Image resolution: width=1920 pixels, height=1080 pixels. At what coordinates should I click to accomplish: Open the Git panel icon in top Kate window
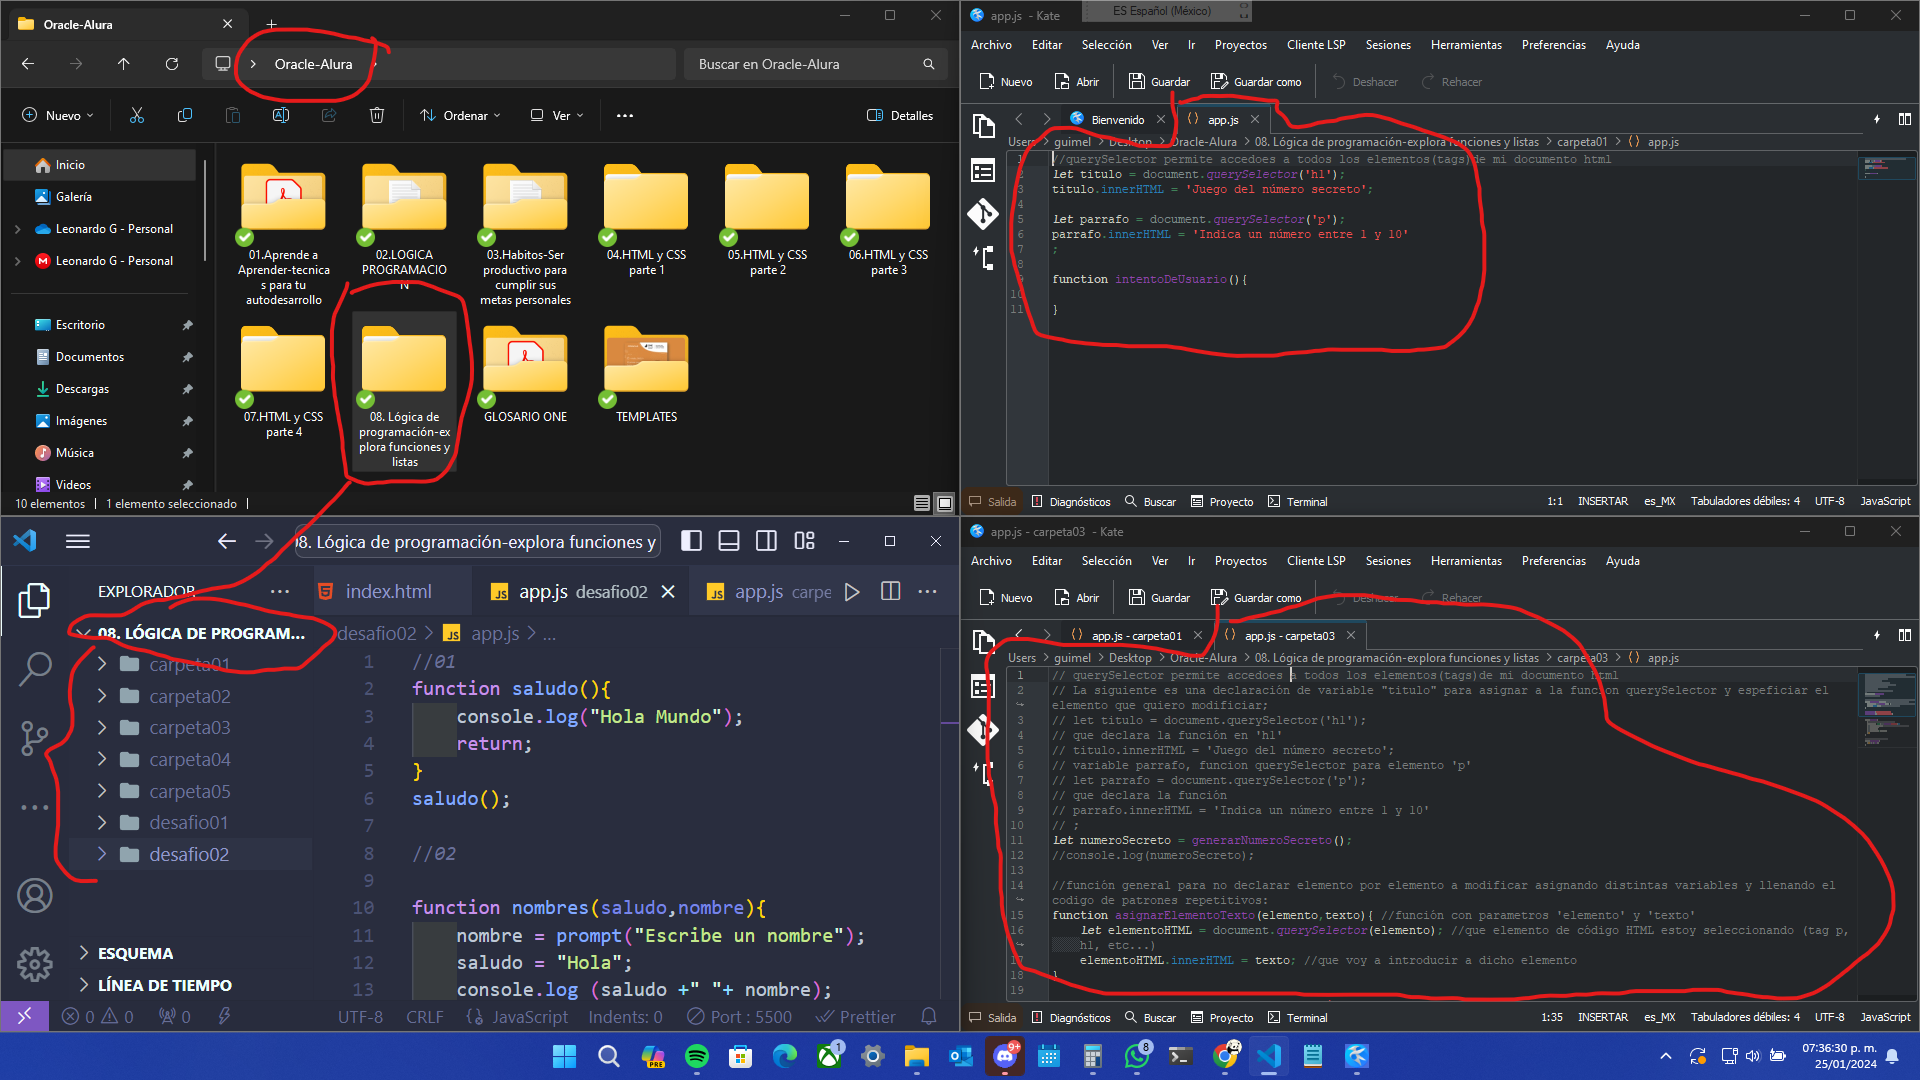984,214
